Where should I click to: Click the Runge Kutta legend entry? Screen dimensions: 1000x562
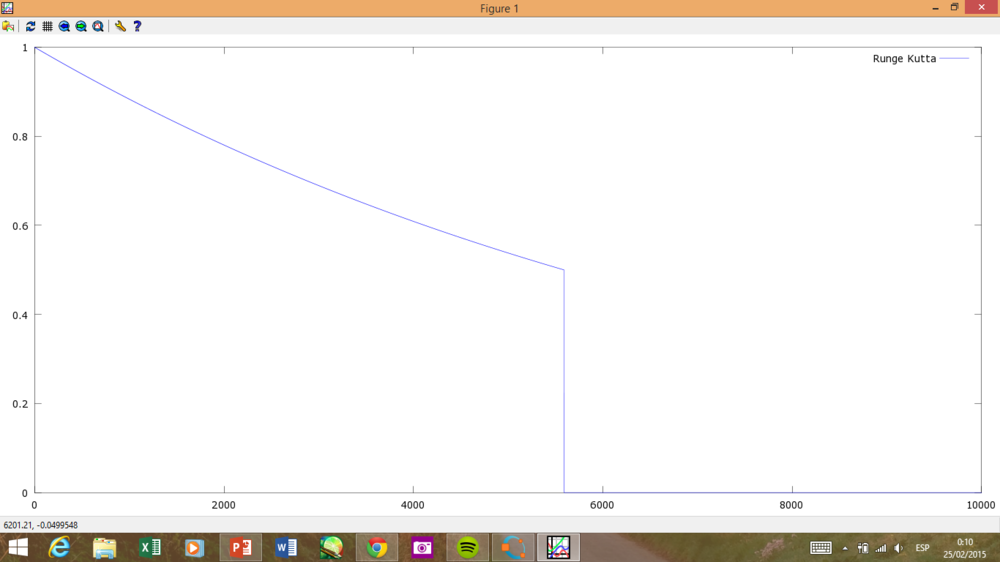905,59
